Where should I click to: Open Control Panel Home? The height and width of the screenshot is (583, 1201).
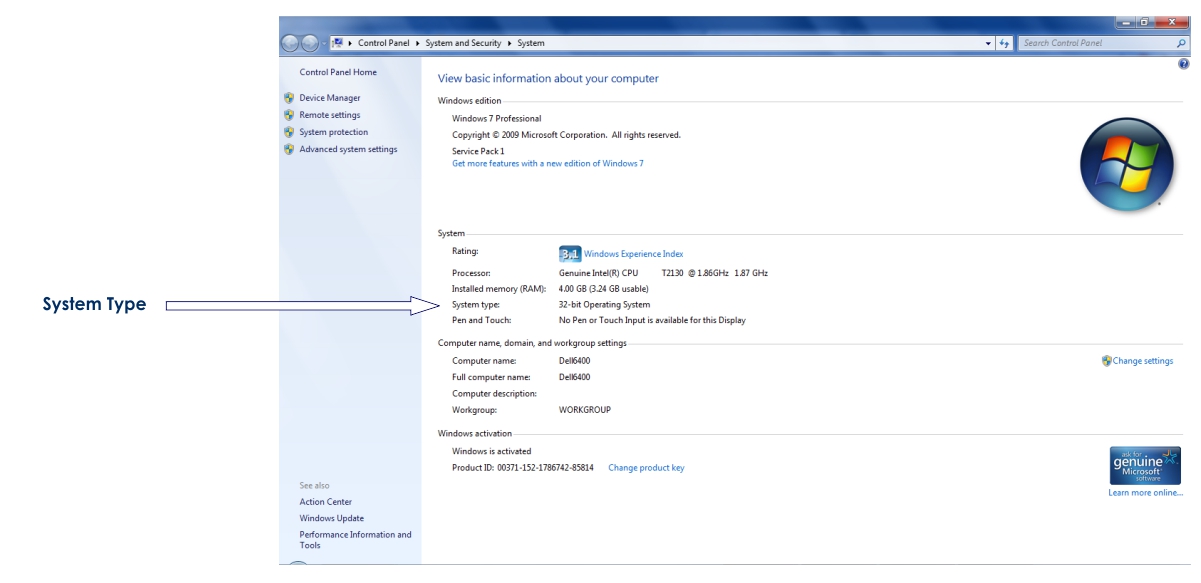(x=338, y=73)
